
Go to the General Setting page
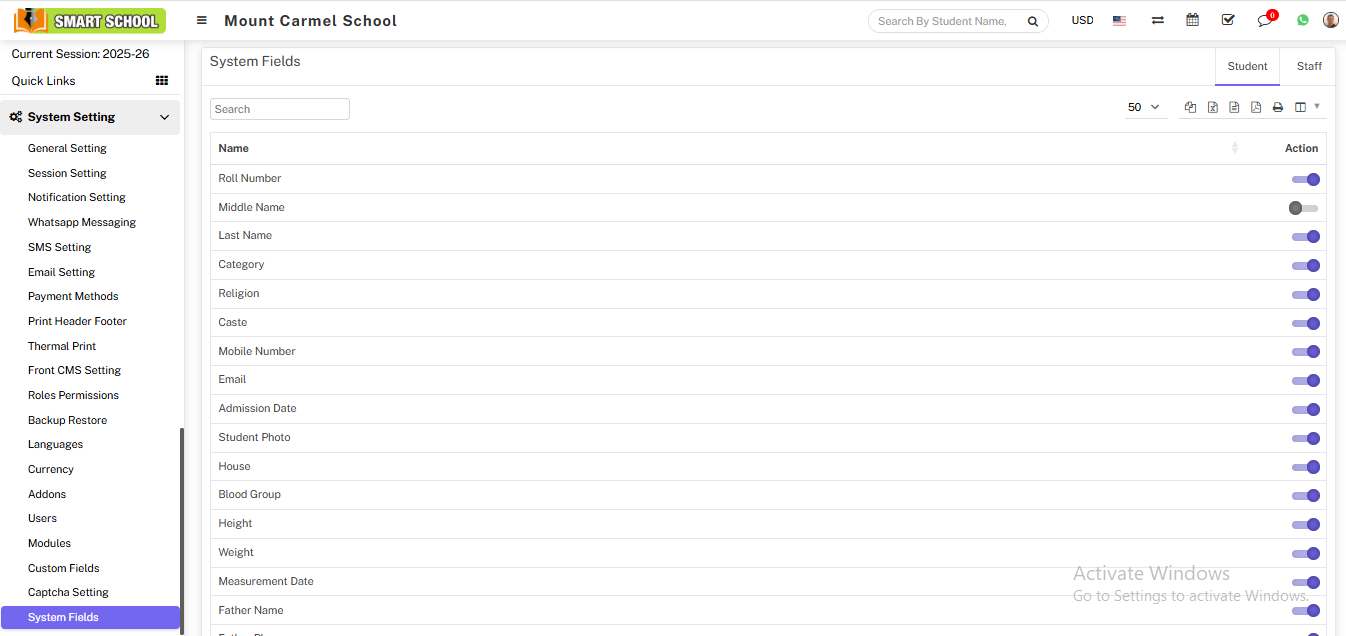tap(67, 148)
